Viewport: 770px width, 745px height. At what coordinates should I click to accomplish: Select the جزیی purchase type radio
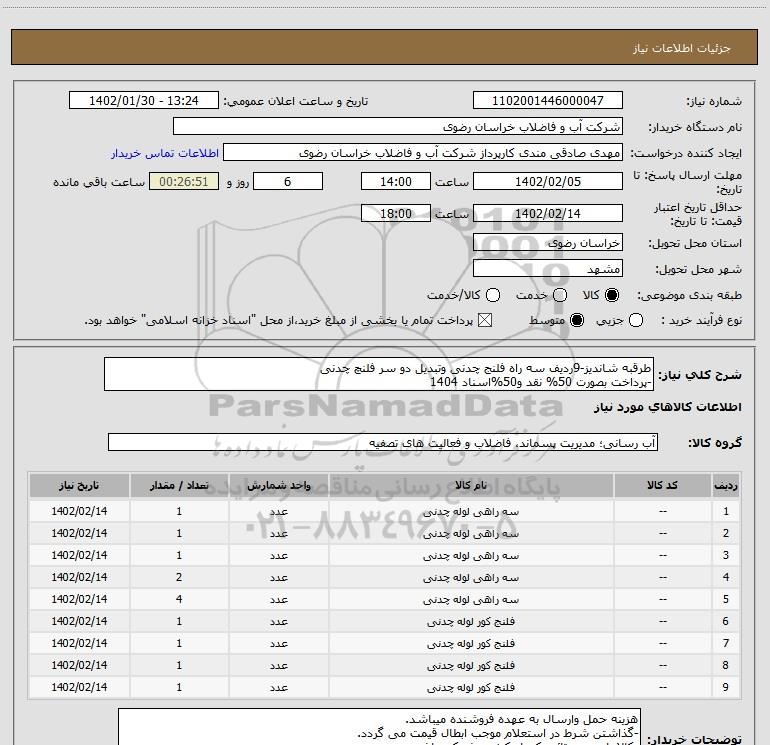[x=635, y=320]
